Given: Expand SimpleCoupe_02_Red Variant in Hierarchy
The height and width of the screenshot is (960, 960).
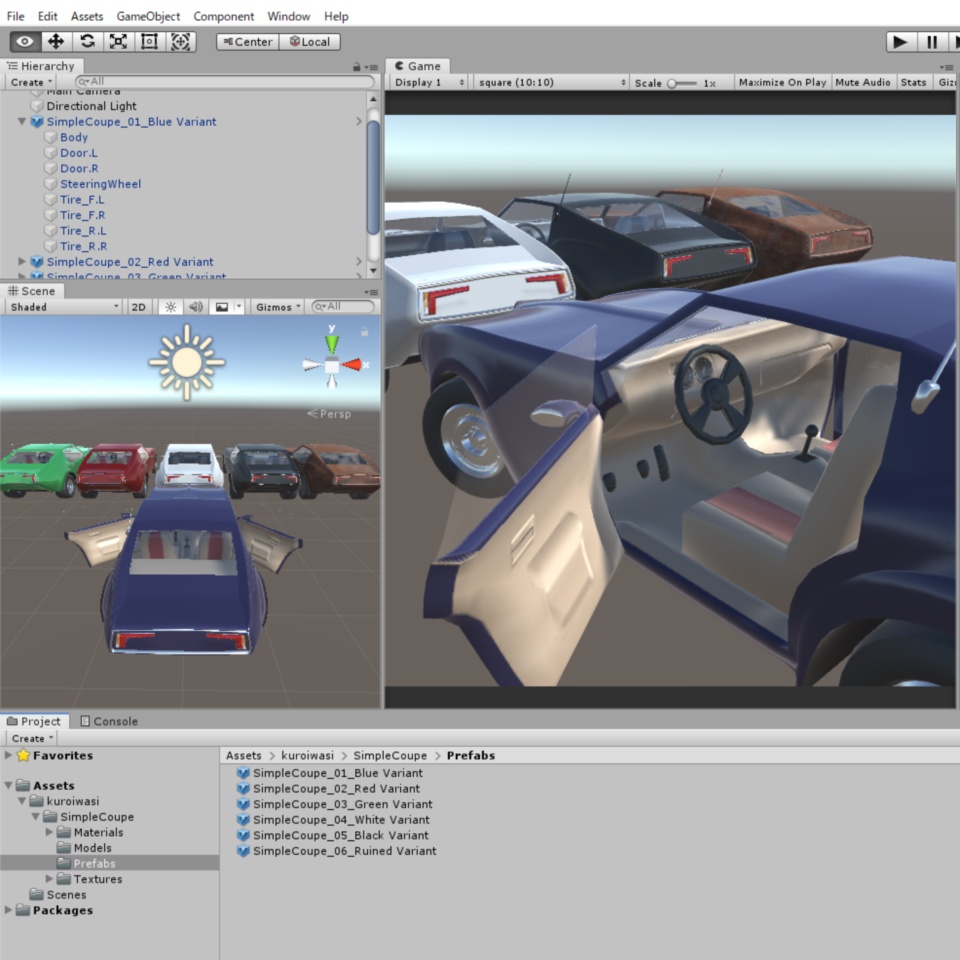Looking at the screenshot, I should [22, 261].
